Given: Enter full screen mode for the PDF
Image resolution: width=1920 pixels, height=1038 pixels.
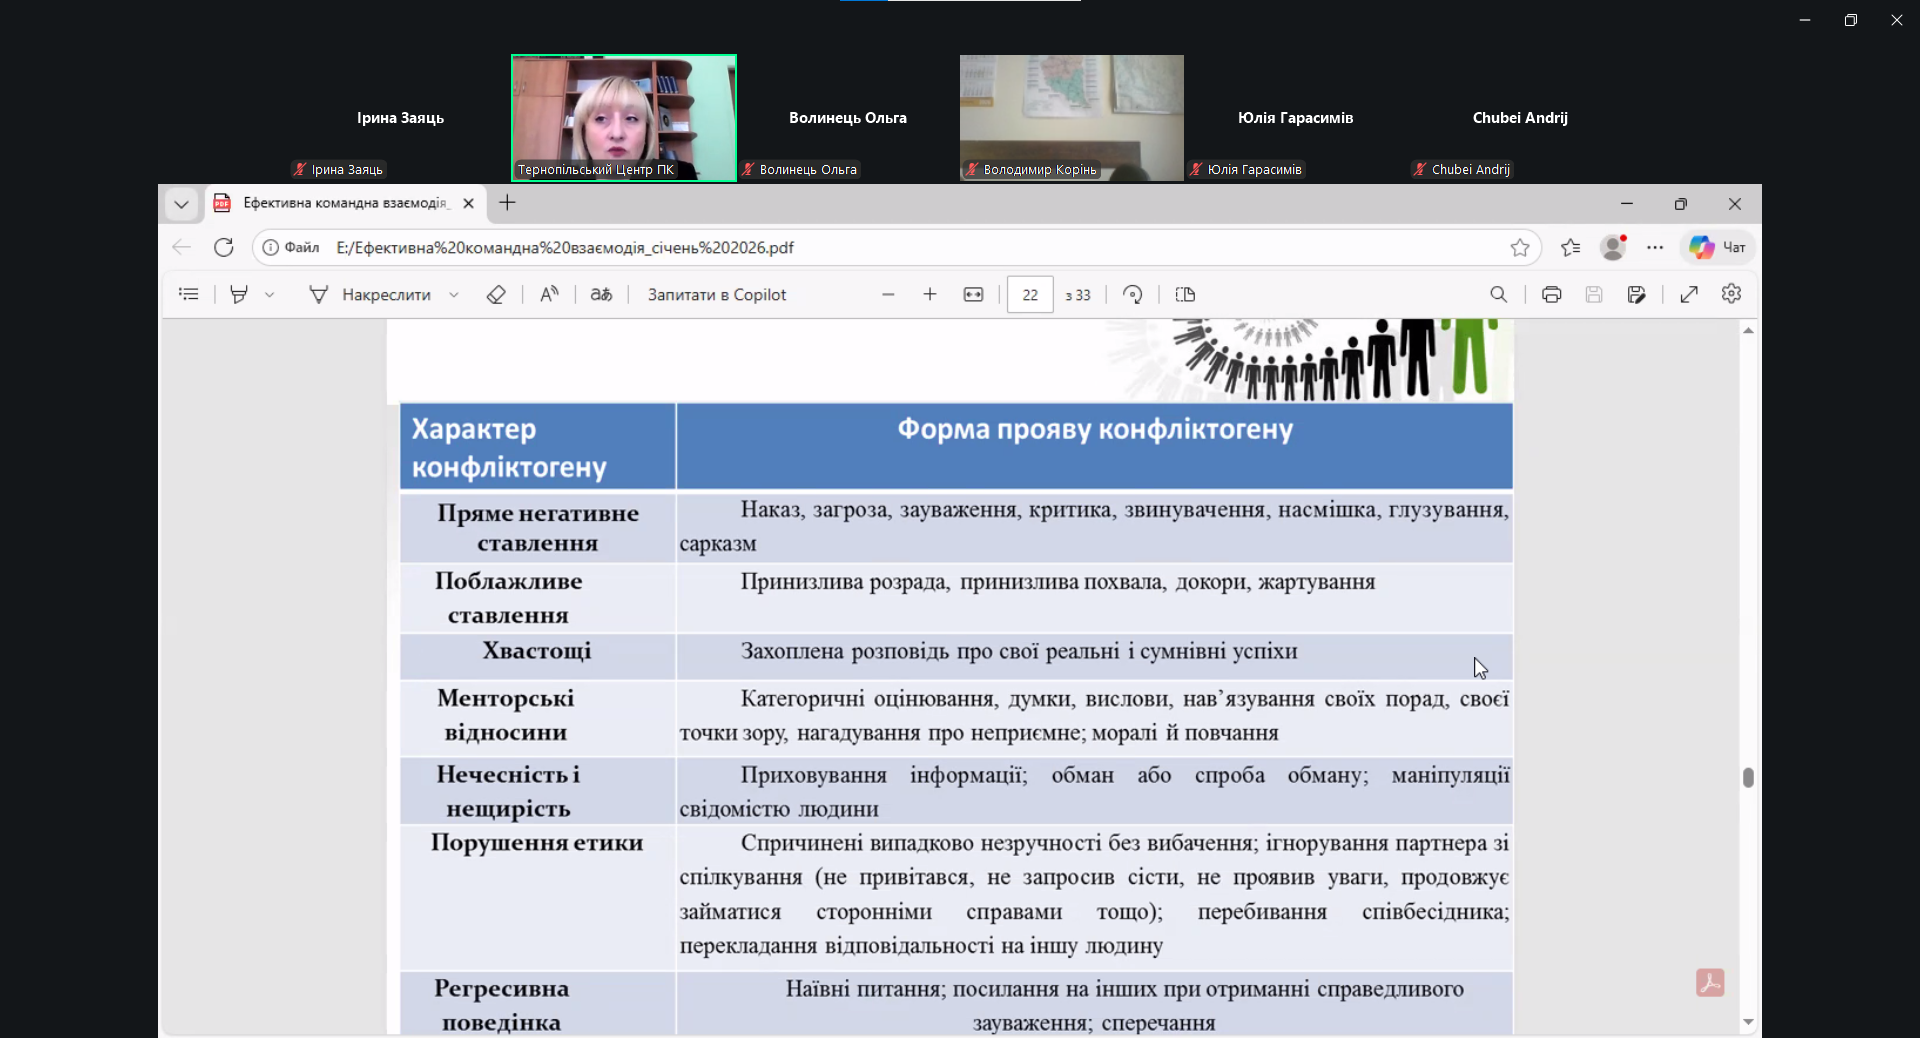Looking at the screenshot, I should pyautogui.click(x=1689, y=294).
